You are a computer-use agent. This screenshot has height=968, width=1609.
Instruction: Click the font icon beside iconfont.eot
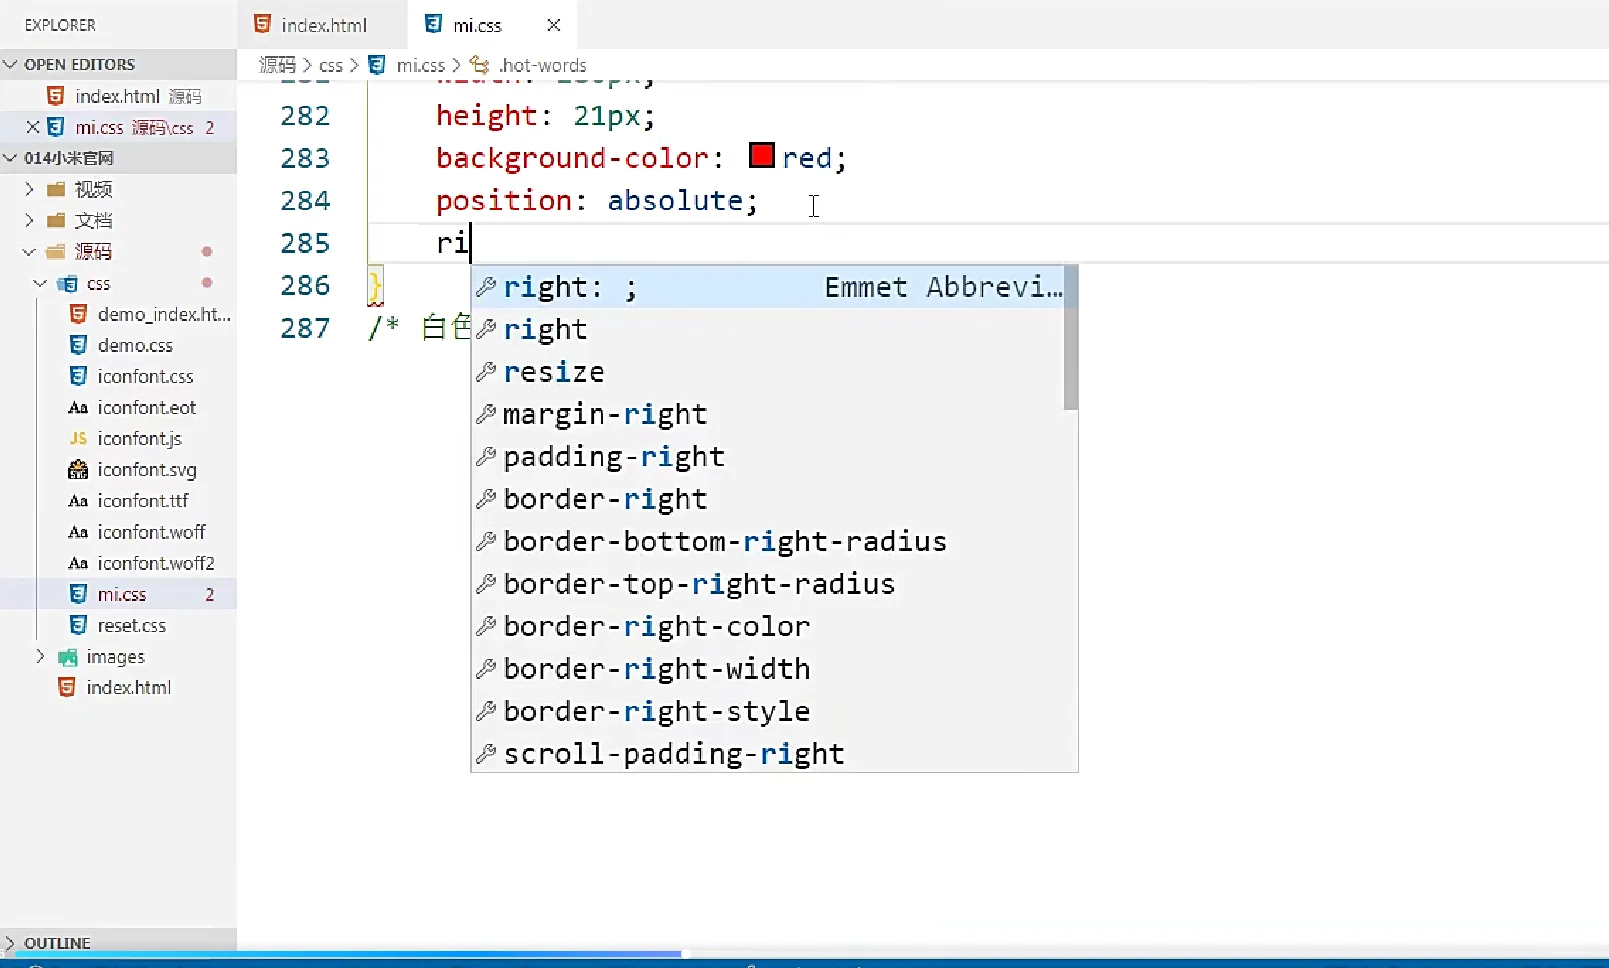[78, 407]
